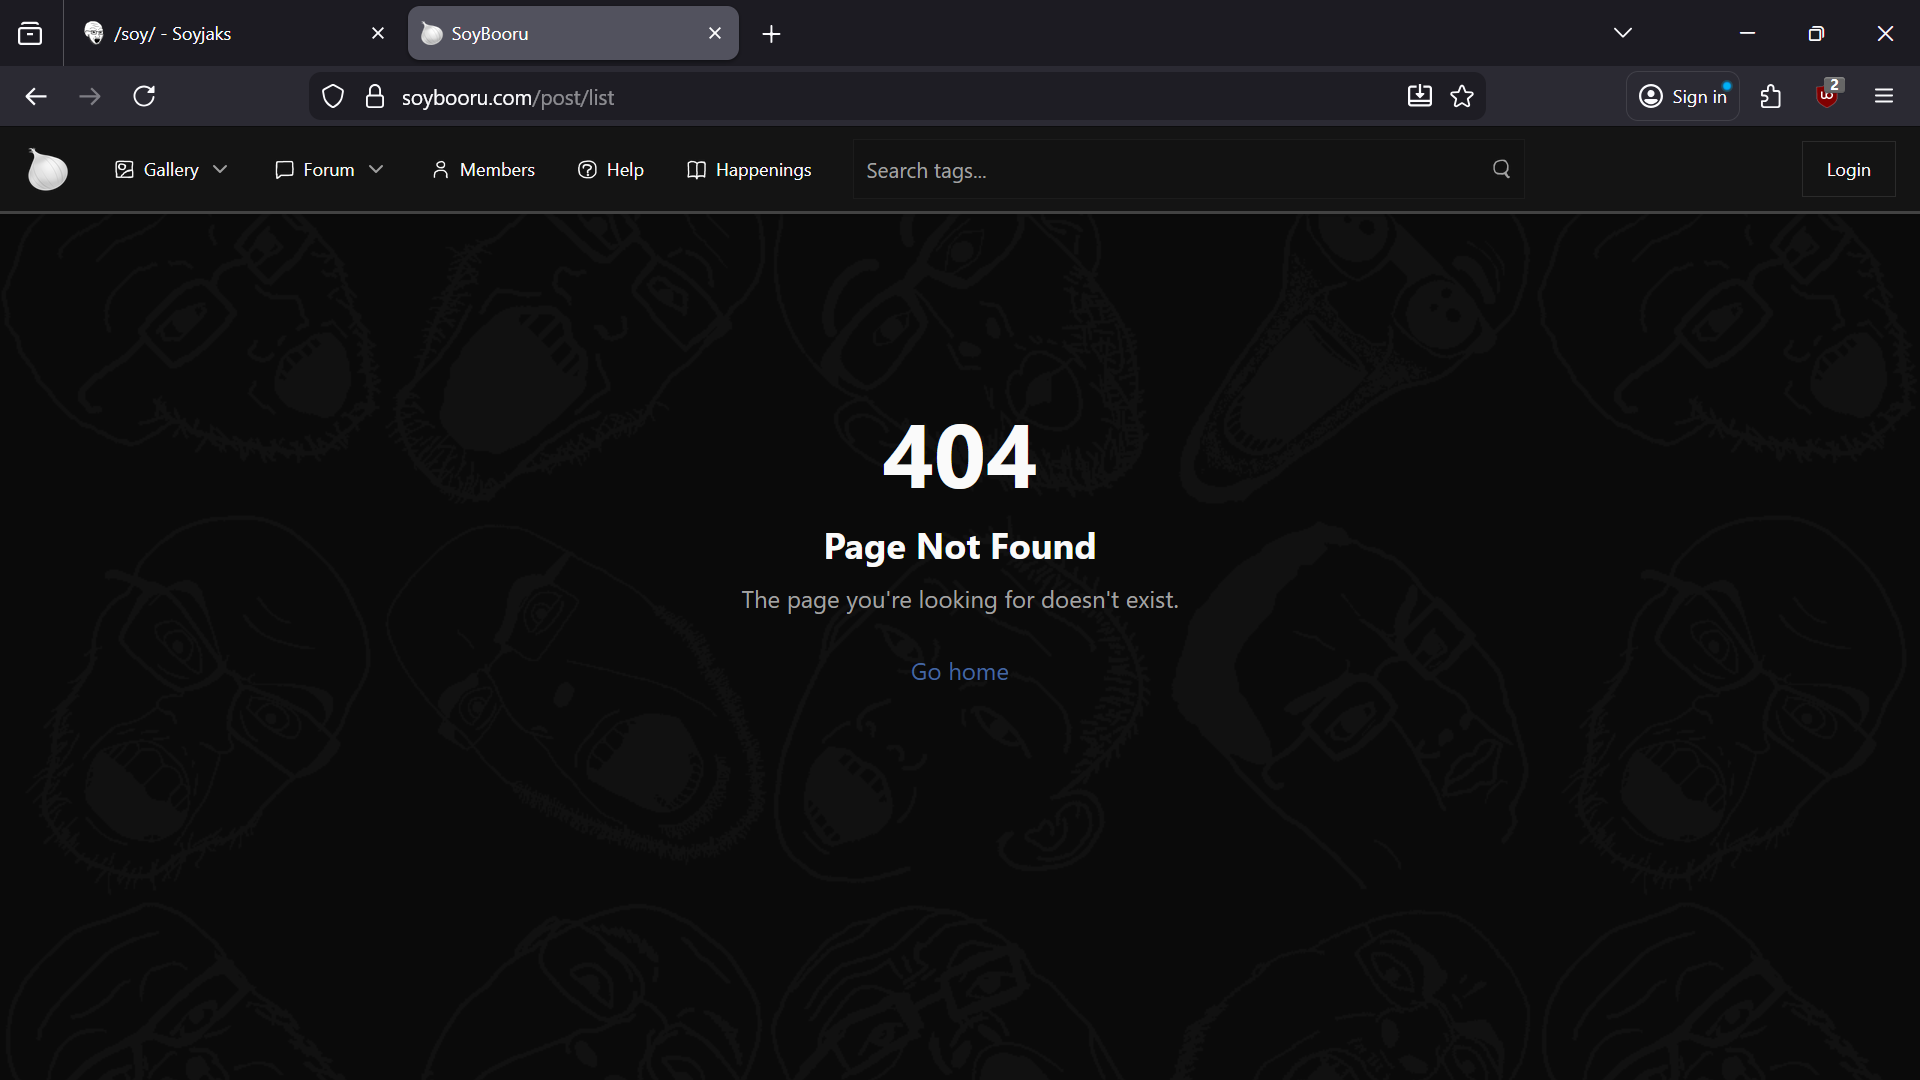Image resolution: width=1920 pixels, height=1080 pixels.
Task: Open the Happenings page
Action: [x=749, y=170]
